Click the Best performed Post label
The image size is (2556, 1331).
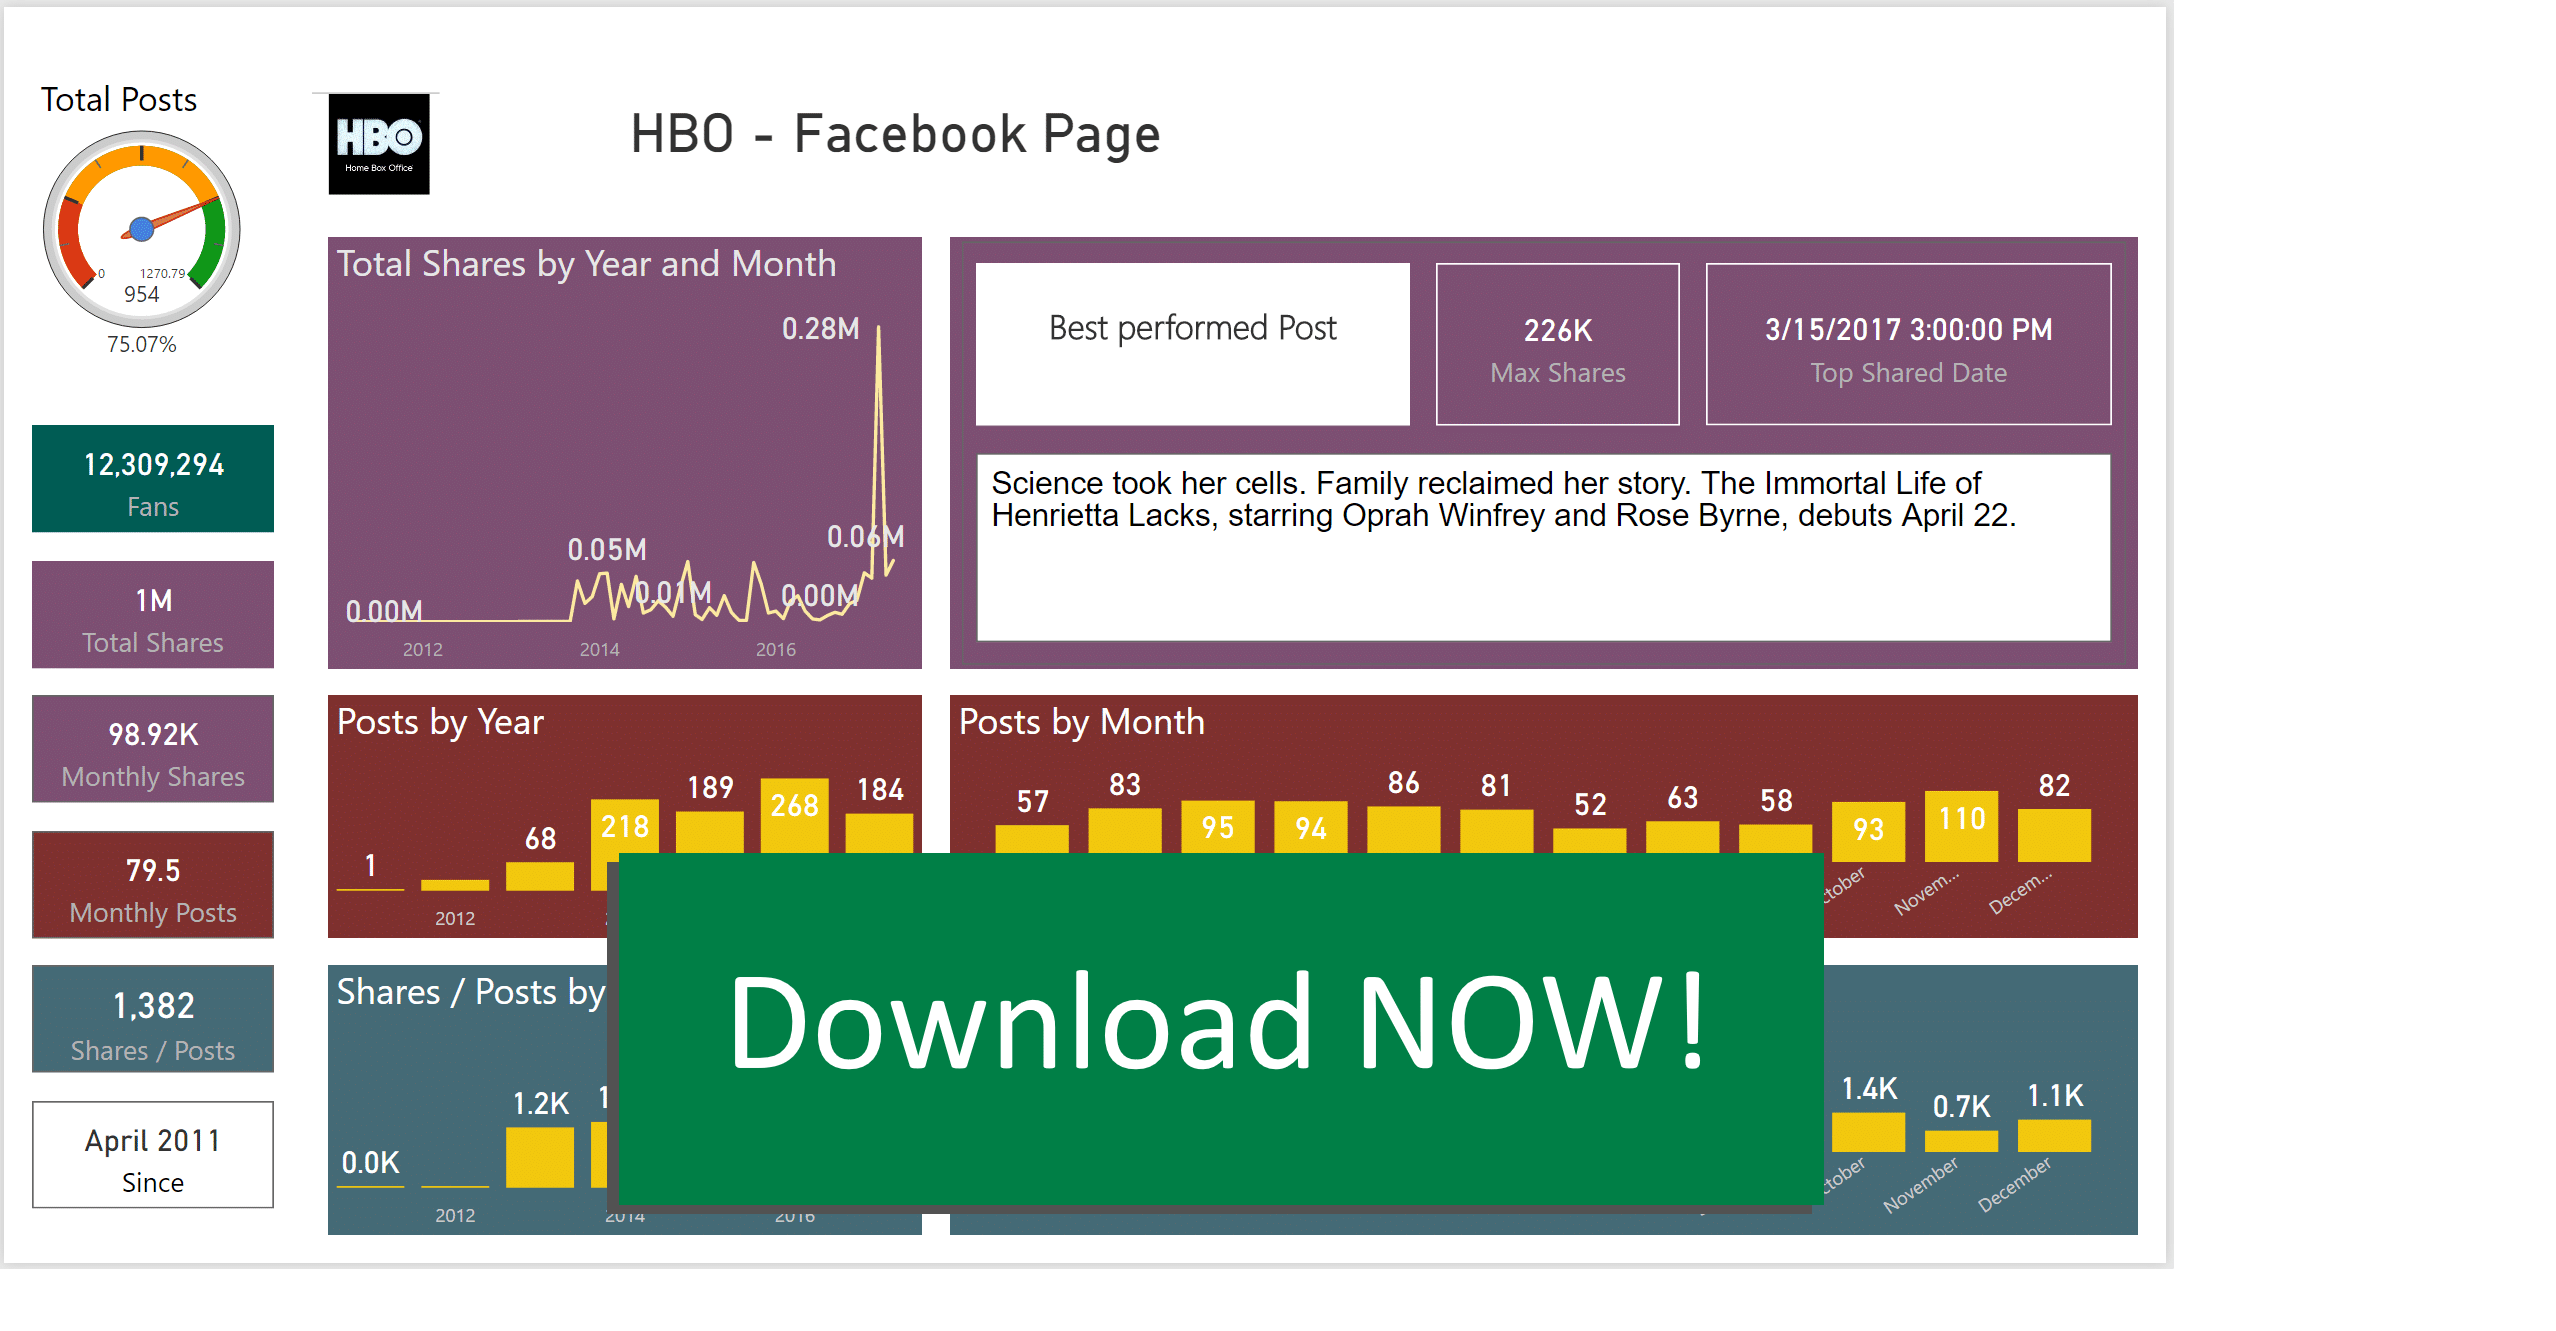1192,328
